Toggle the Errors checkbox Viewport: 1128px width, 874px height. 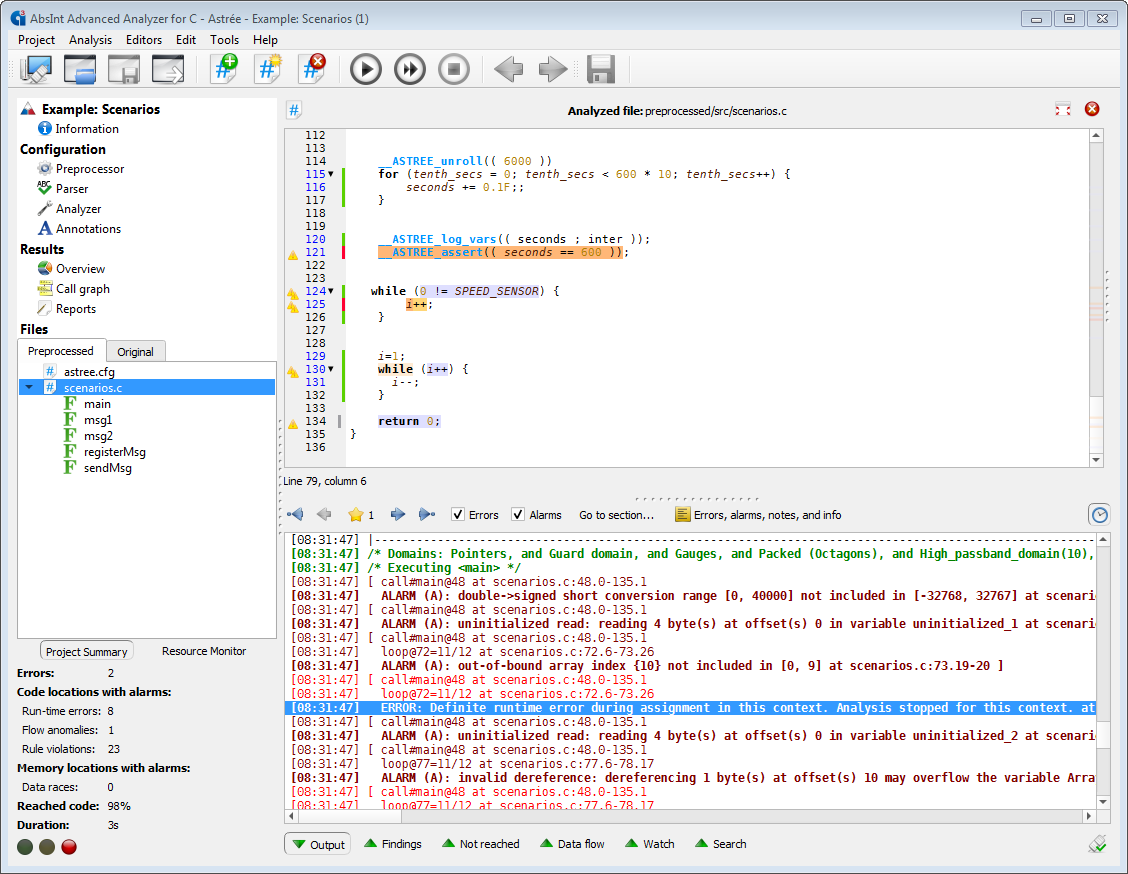458,514
